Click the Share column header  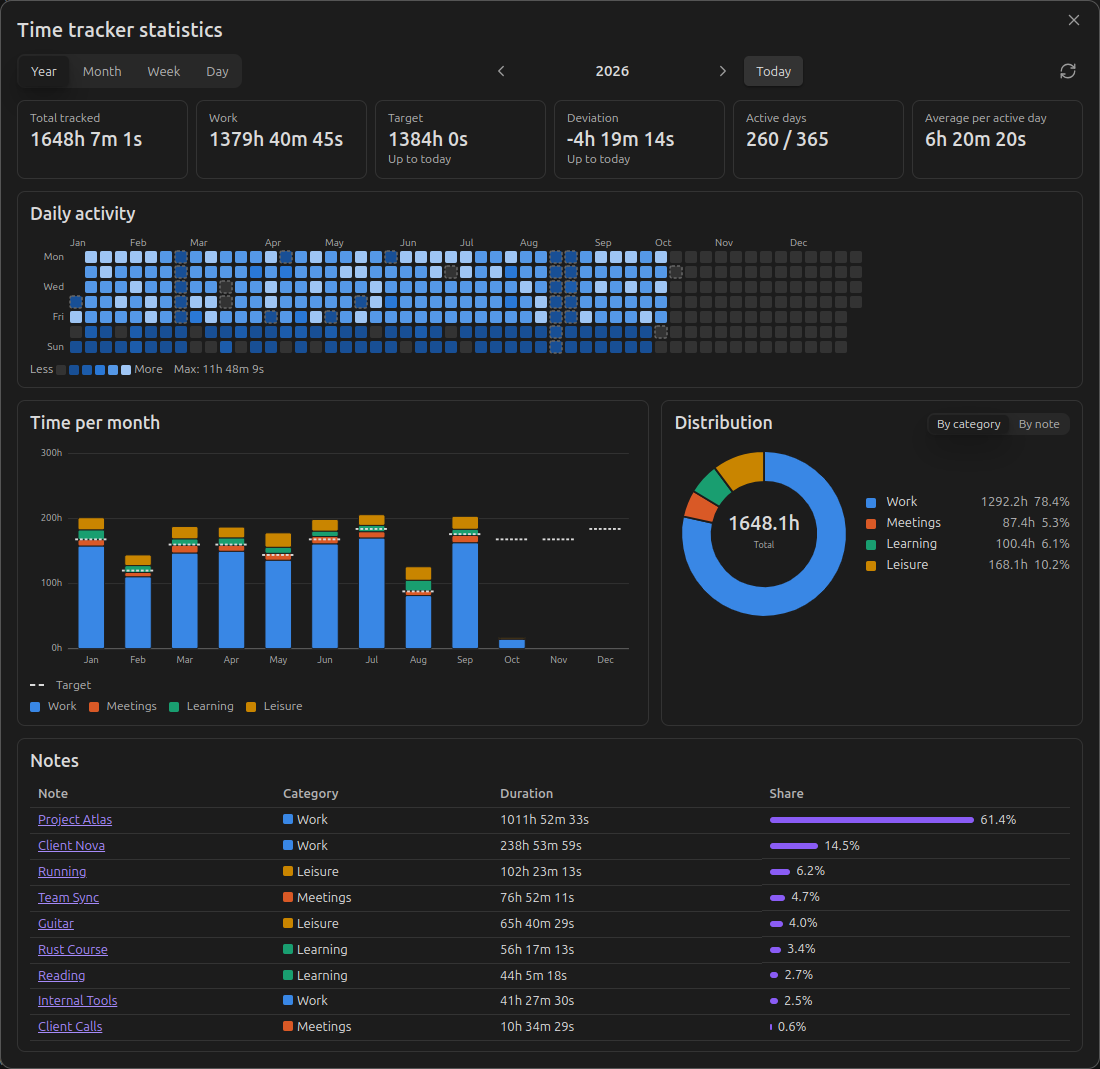coord(786,793)
